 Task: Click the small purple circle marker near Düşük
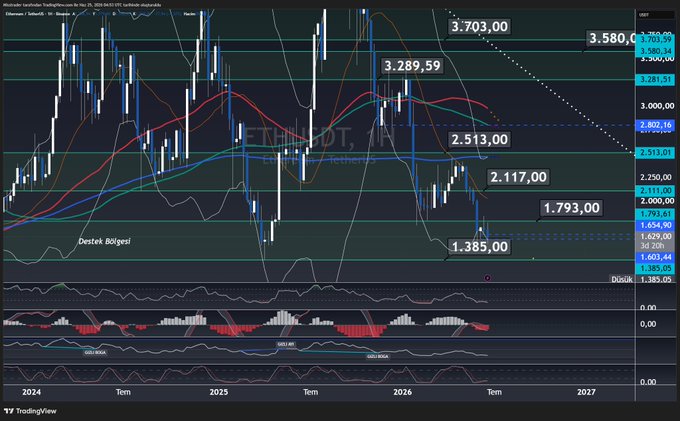point(487,278)
